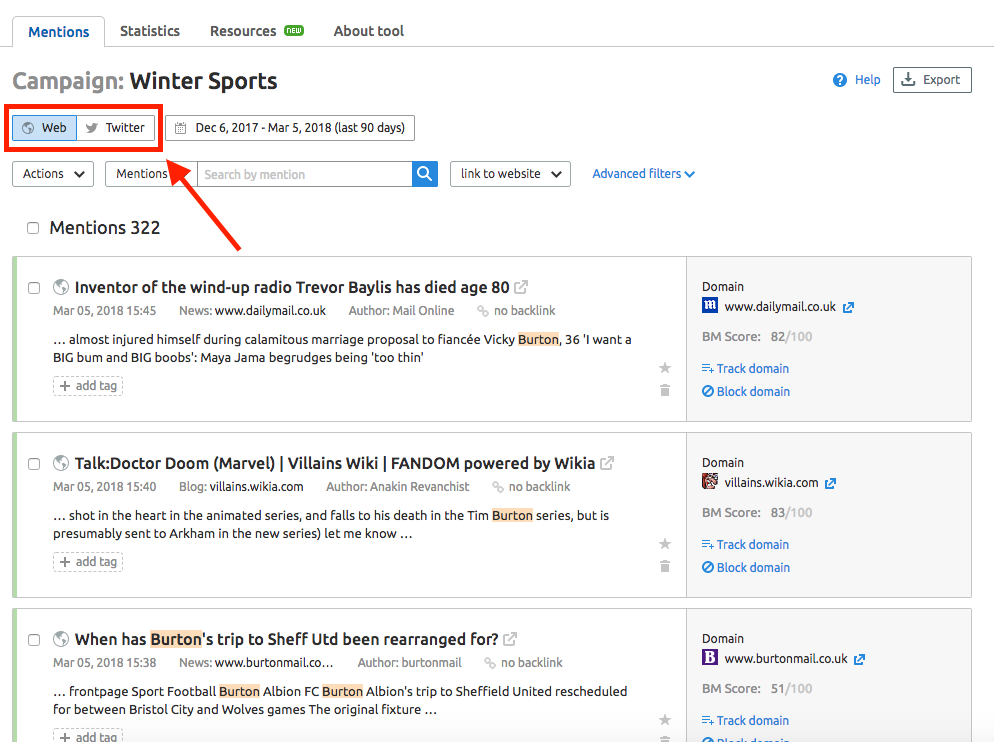Tick the select-all Mentions 322 checkbox

point(33,228)
